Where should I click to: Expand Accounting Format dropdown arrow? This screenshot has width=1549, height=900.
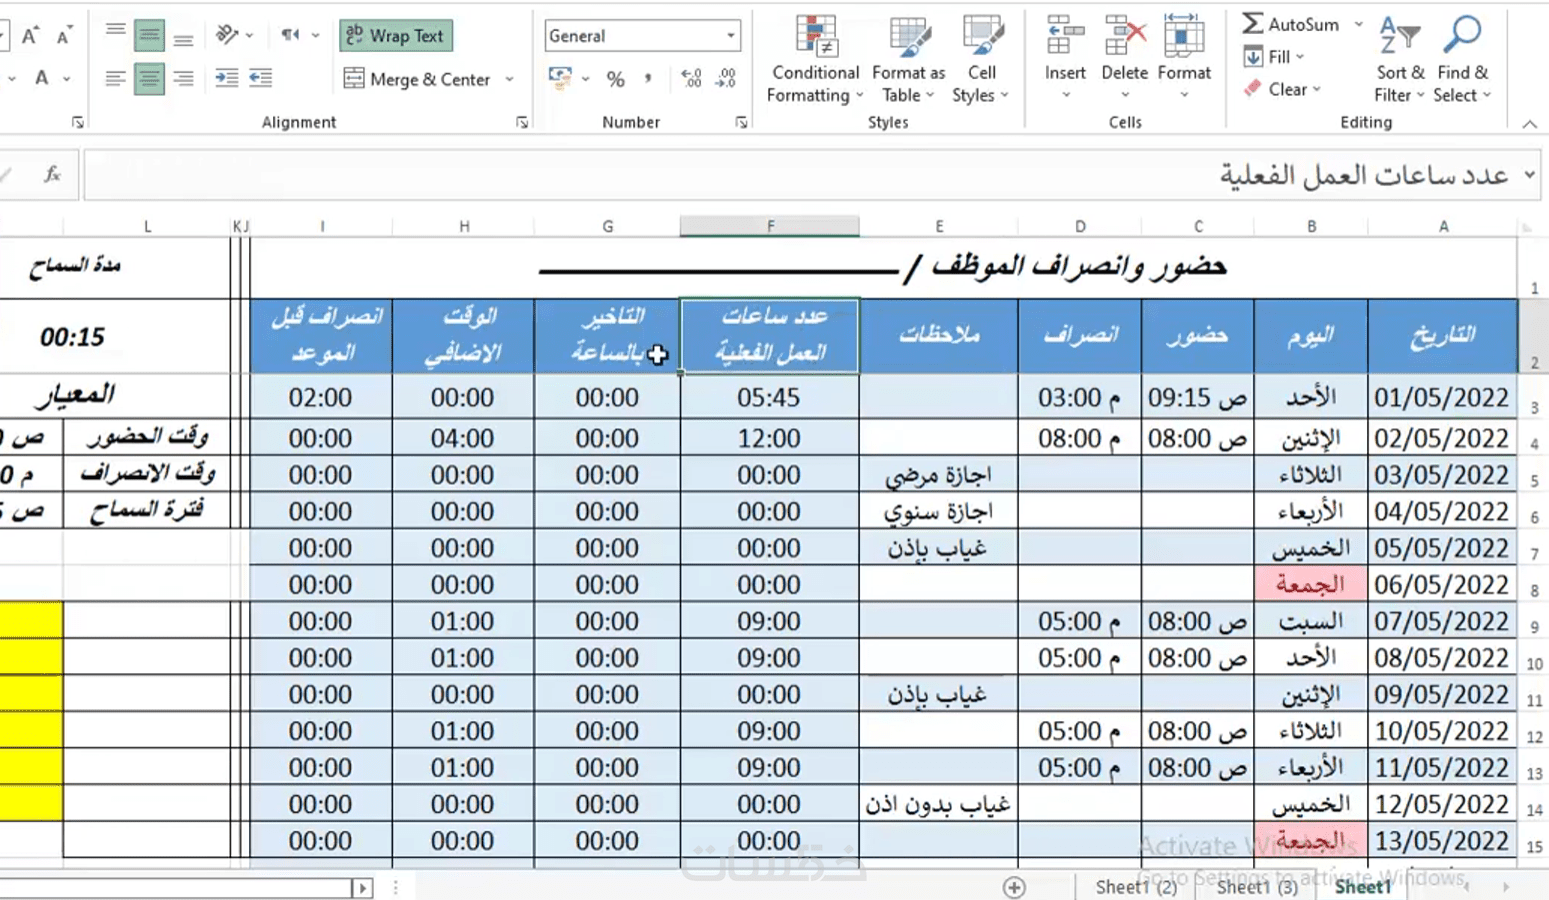pyautogui.click(x=585, y=78)
